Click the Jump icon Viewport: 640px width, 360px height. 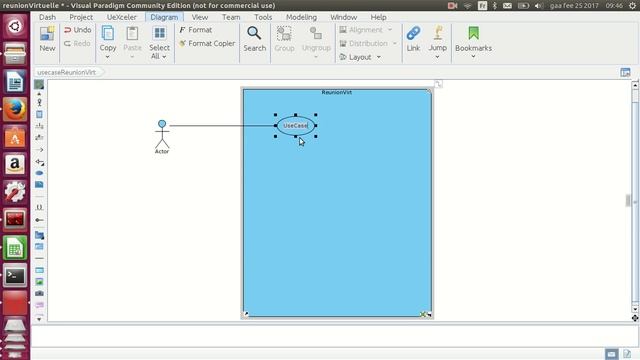438,33
